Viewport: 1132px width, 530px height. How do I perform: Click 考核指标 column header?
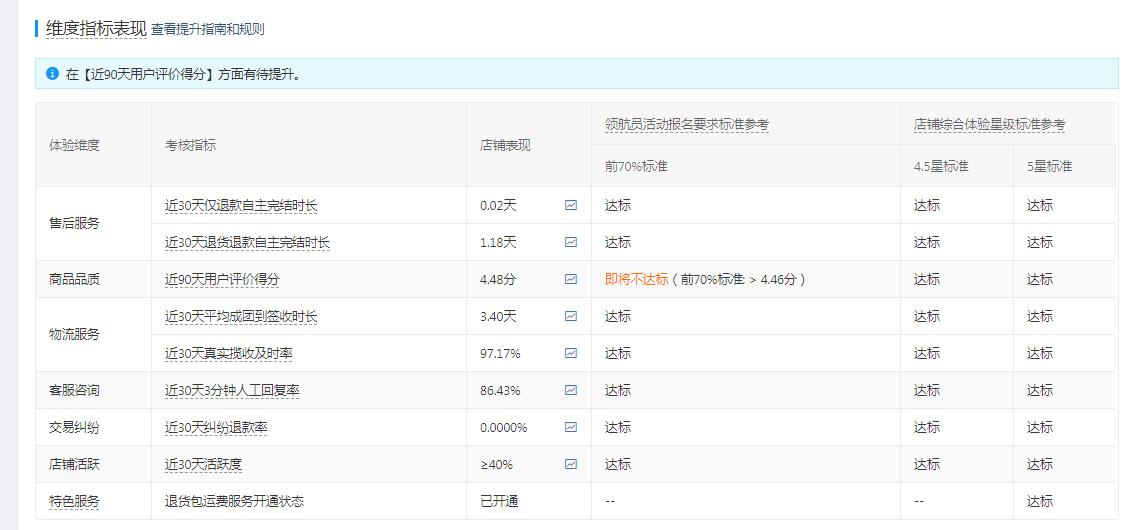190,145
